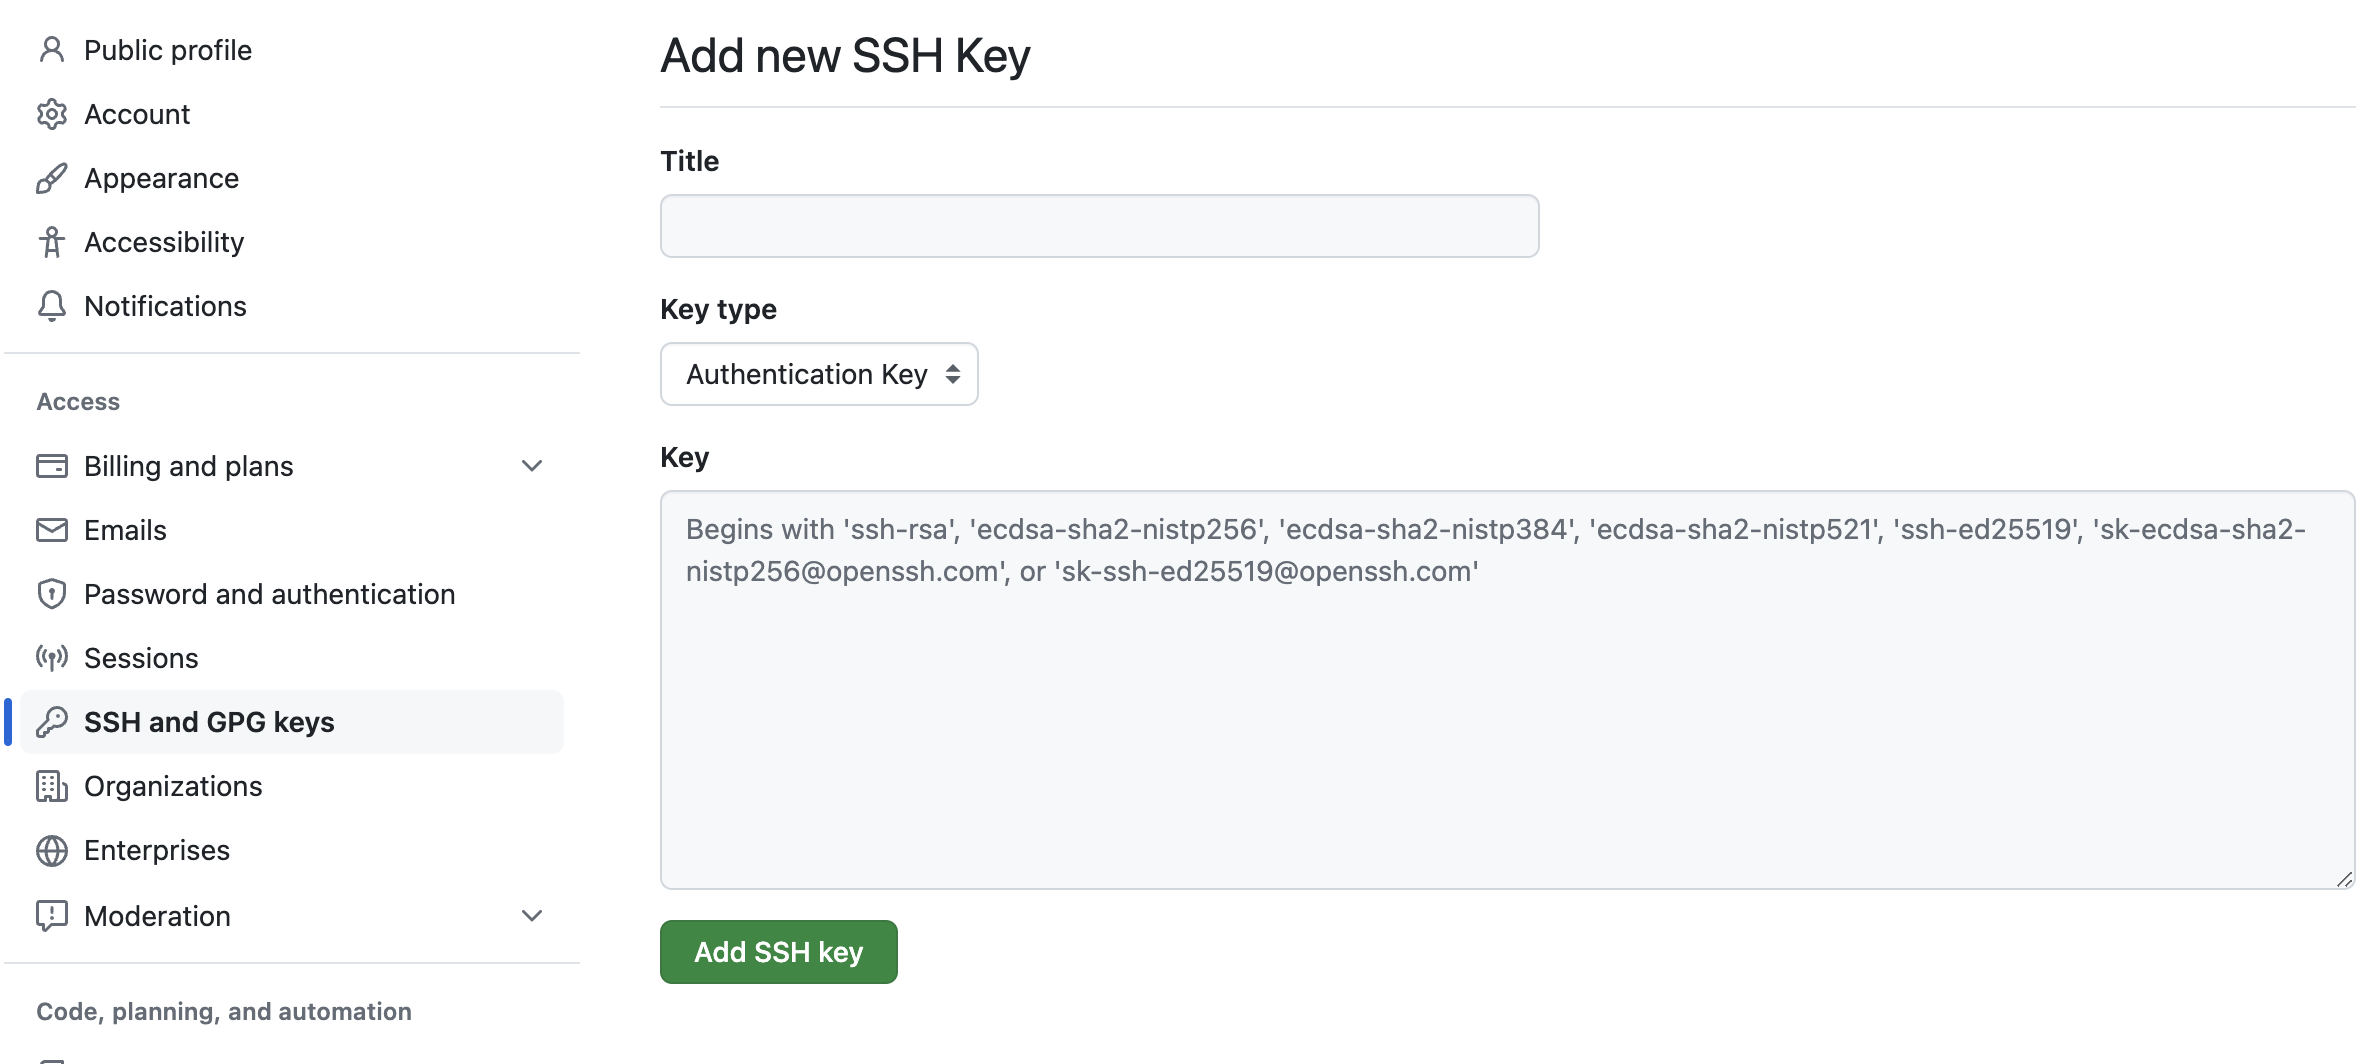Click the Enterprises globe icon
Screen dimensions: 2372x1064
coord(52,850)
